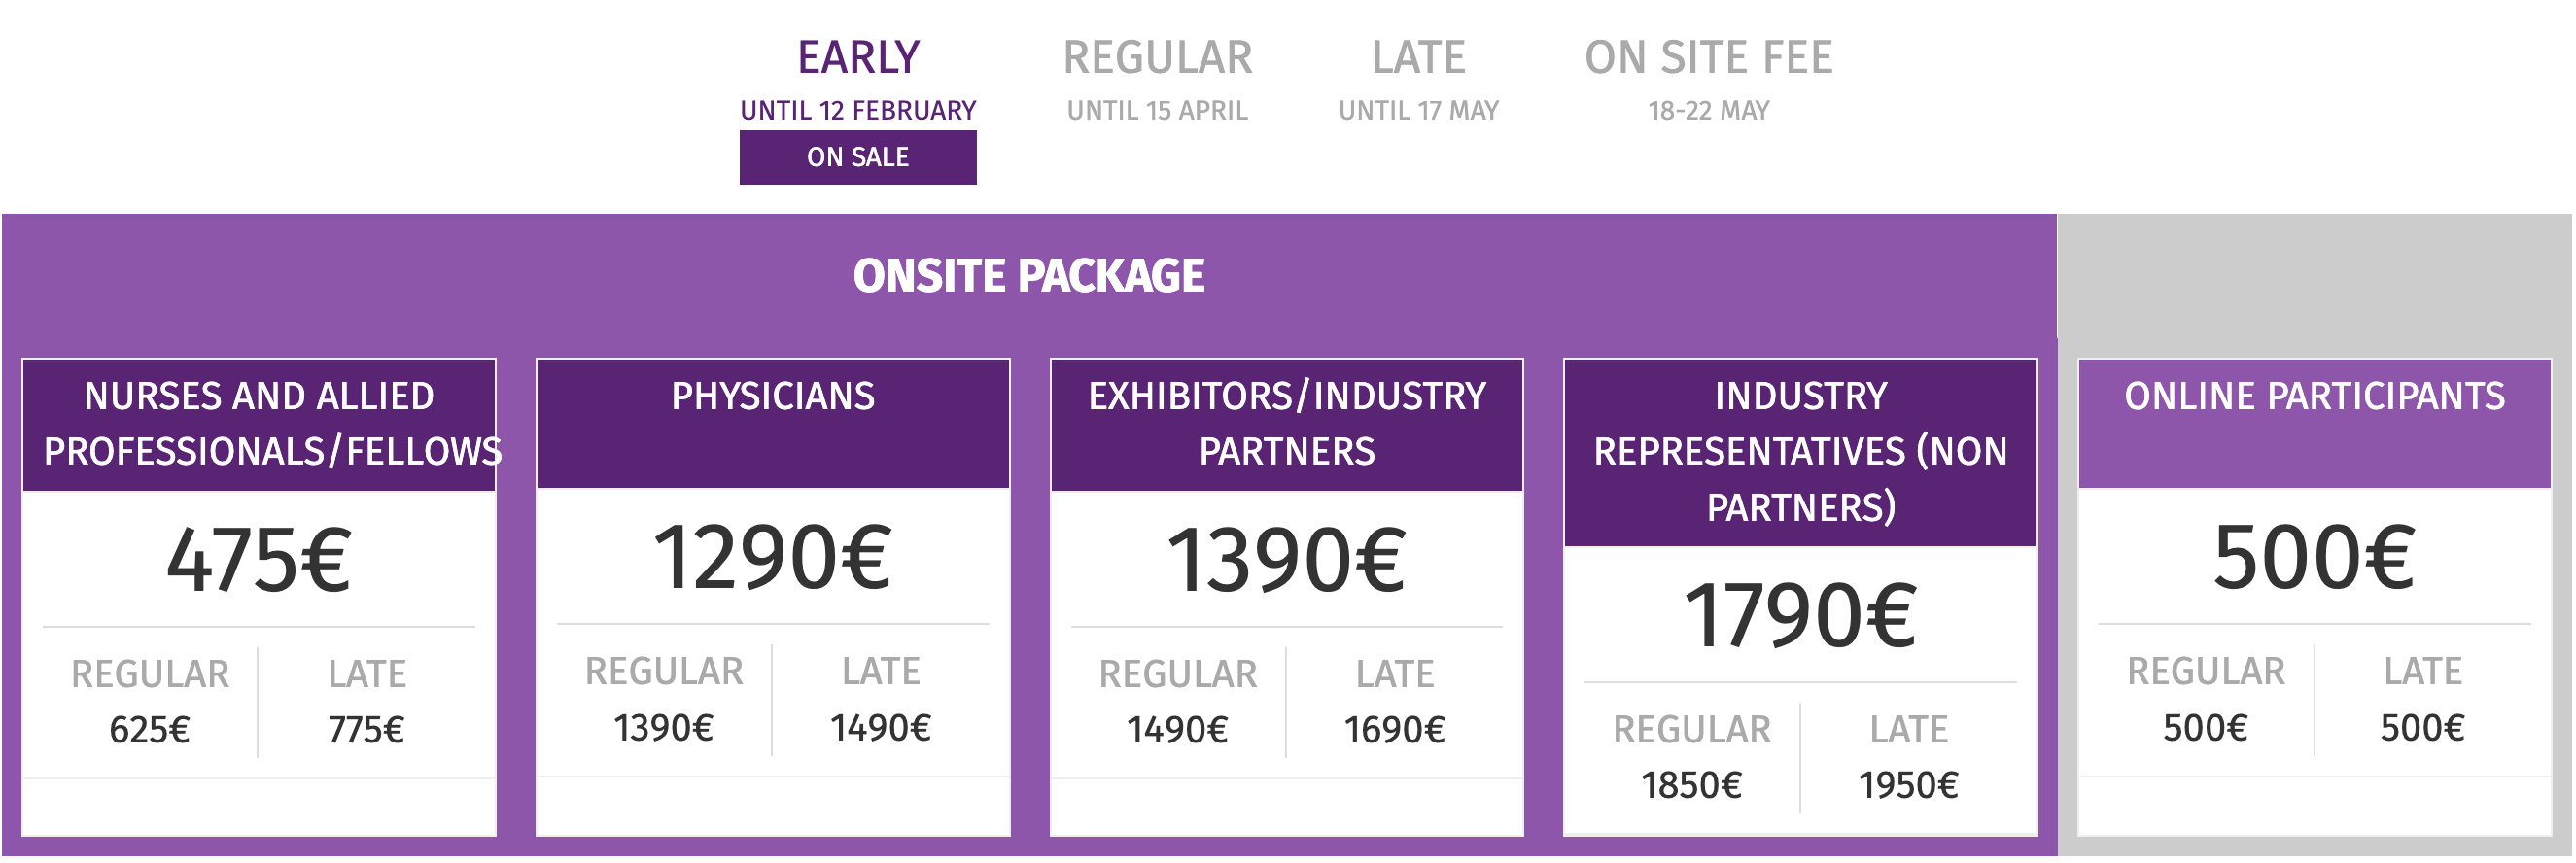Viewport: 2576px width, 863px height.
Task: Click the Physicians card header
Action: click(x=773, y=397)
